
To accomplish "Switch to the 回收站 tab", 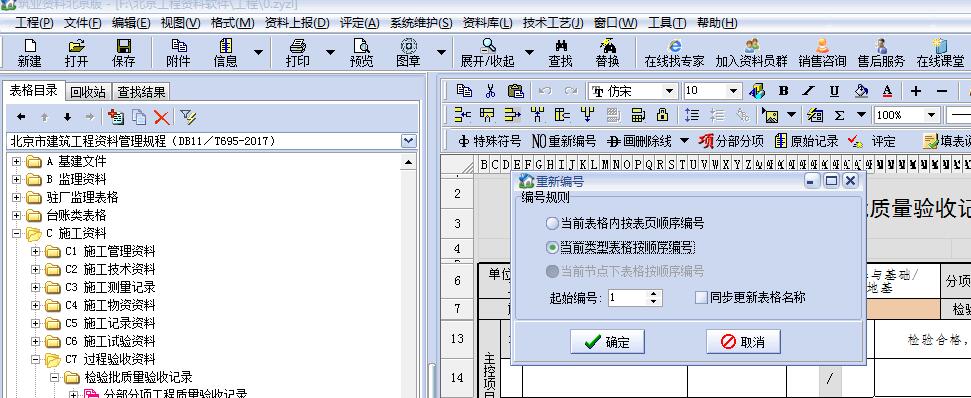I will coord(88,93).
